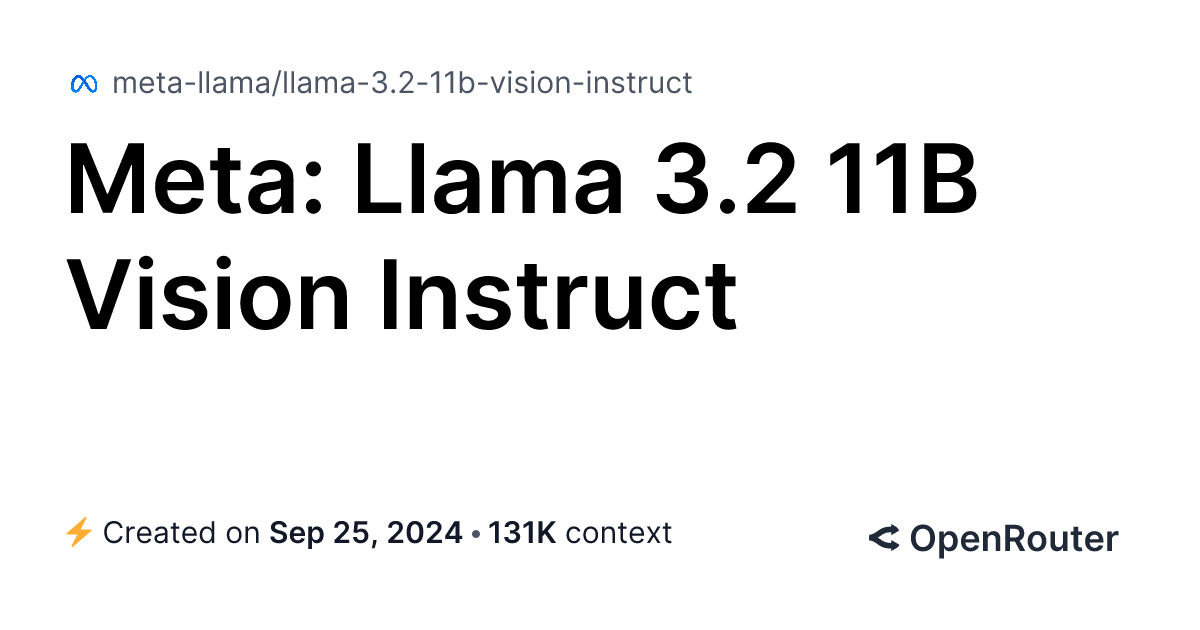Click the Meta infinity logo icon

click(x=83, y=84)
